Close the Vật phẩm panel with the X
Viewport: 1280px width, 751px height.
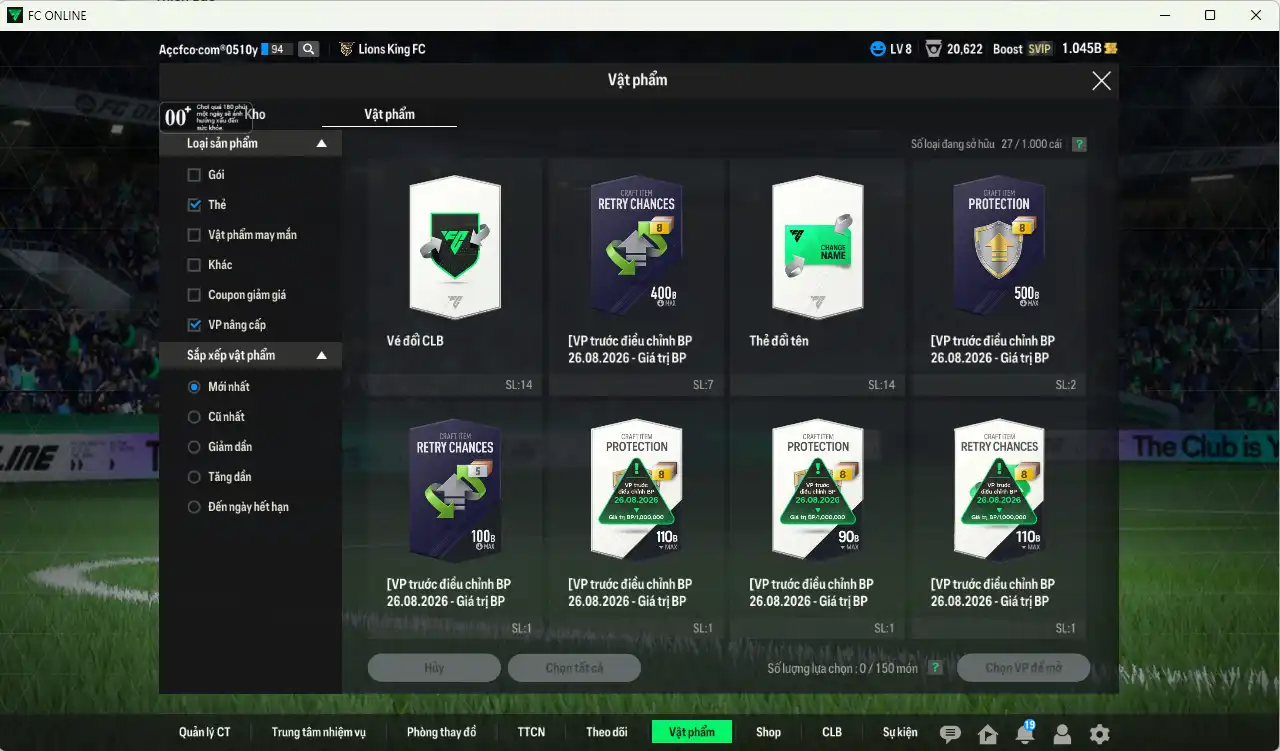click(x=1101, y=81)
